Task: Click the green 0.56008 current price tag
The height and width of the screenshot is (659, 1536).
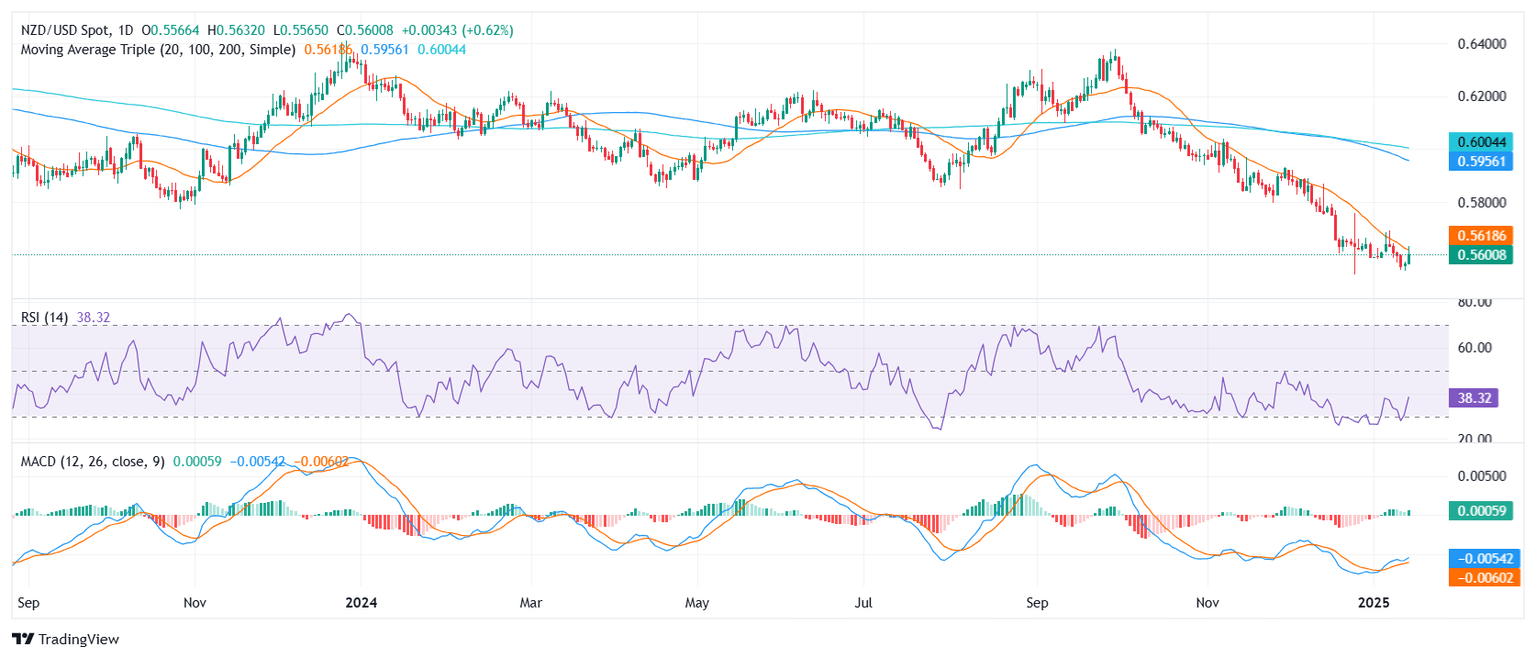Action: click(x=1484, y=255)
